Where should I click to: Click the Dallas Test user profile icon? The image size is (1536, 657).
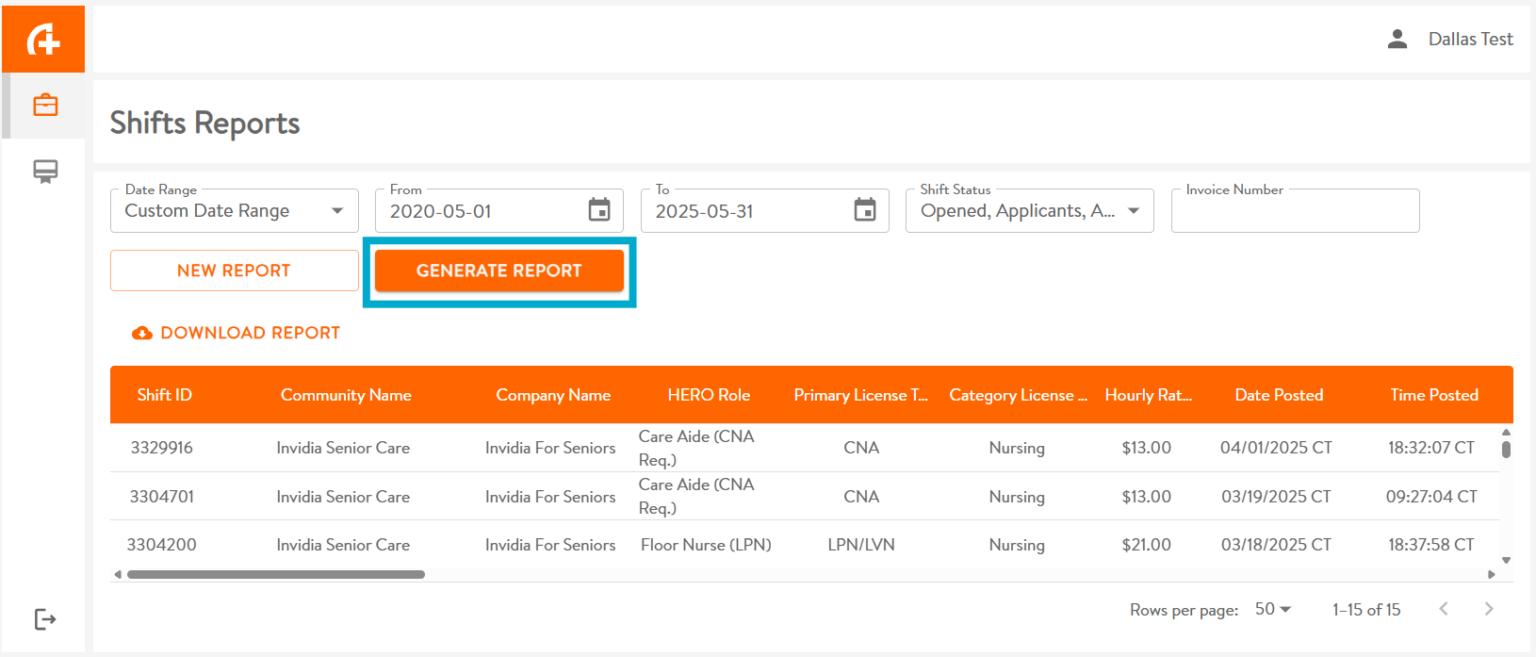point(1397,39)
